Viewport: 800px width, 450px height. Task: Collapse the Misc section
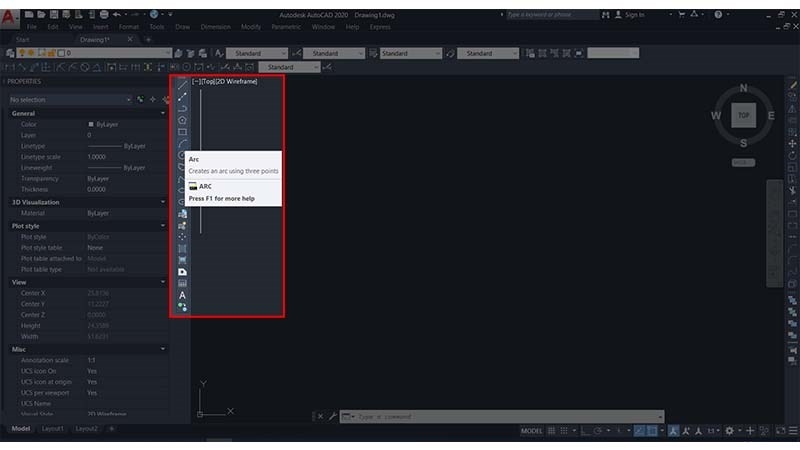[163, 349]
